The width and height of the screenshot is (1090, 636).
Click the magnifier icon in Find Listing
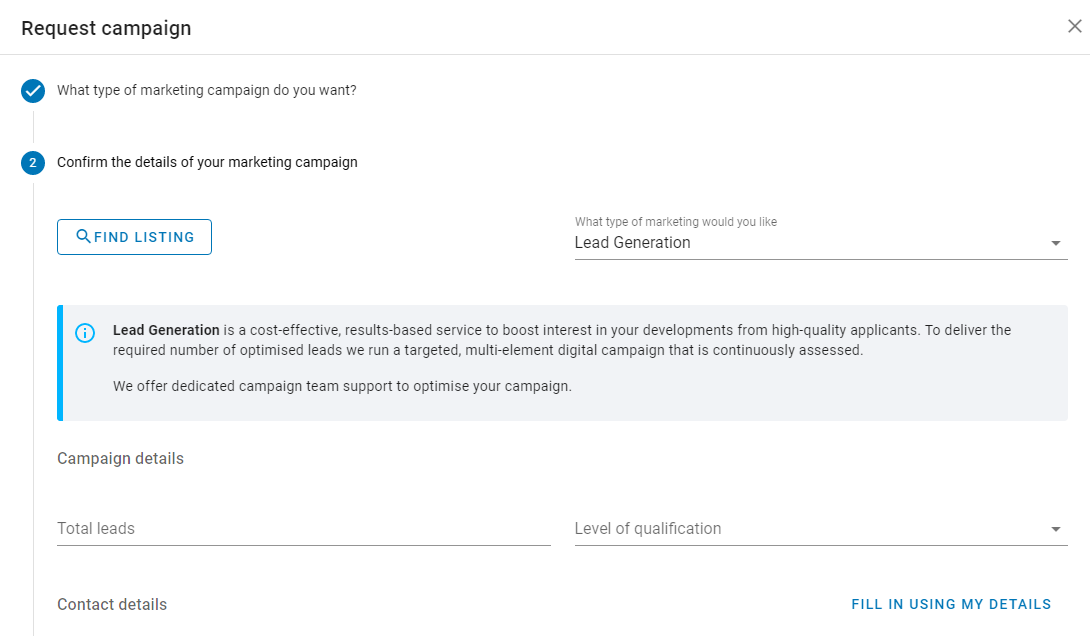click(83, 236)
